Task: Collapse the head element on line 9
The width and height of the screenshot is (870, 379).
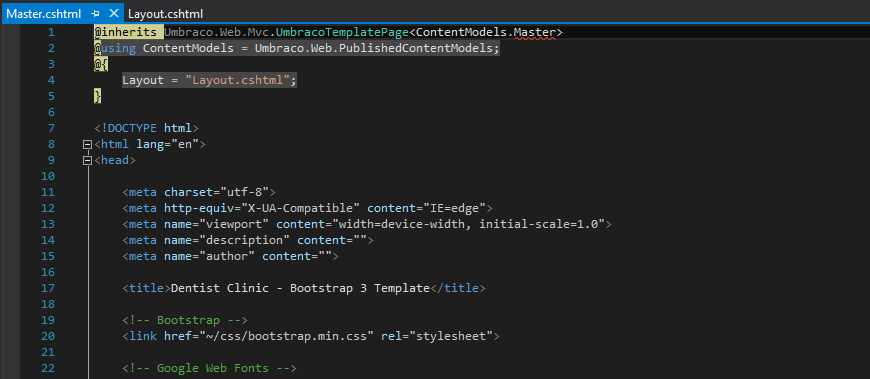Action: click(x=87, y=160)
